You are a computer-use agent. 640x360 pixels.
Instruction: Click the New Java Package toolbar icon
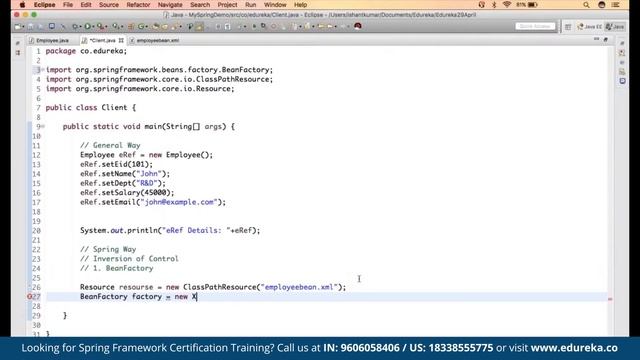[x=131, y=27]
